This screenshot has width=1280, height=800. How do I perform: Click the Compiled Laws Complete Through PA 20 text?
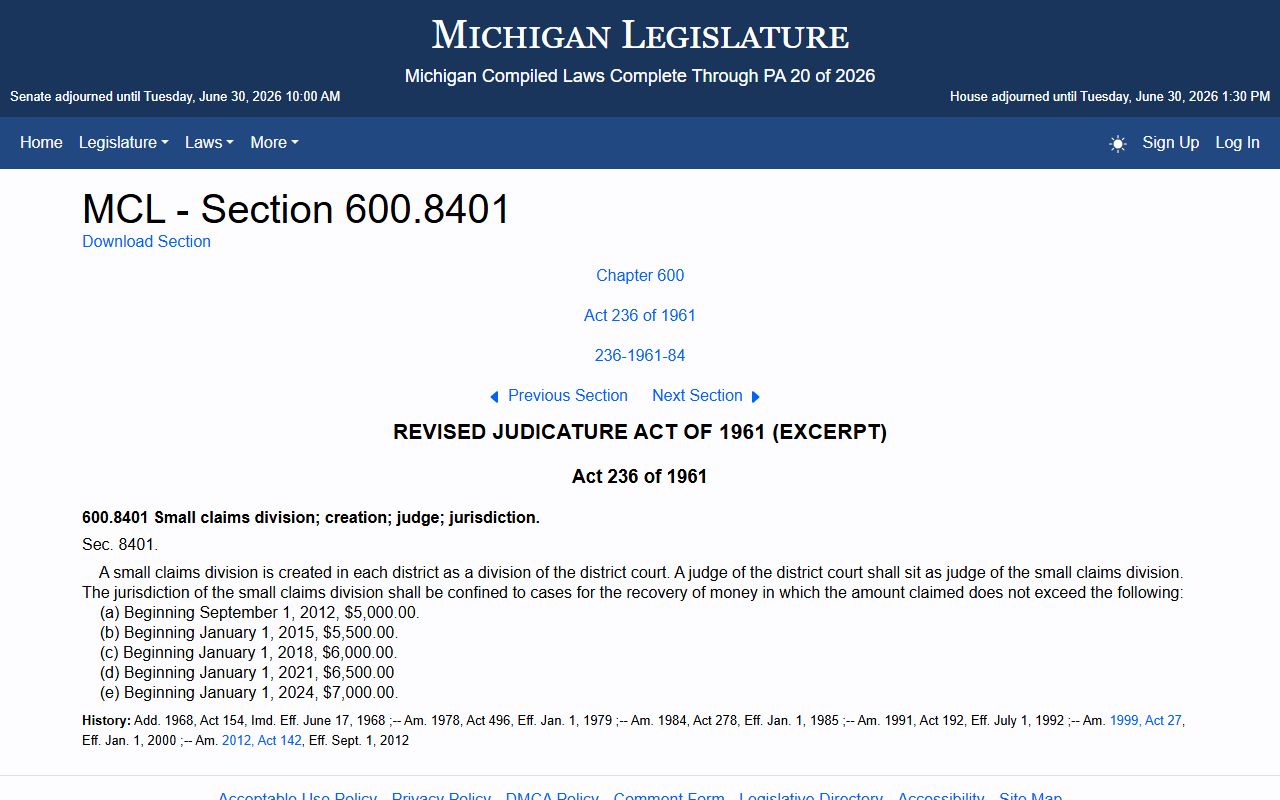tap(640, 76)
